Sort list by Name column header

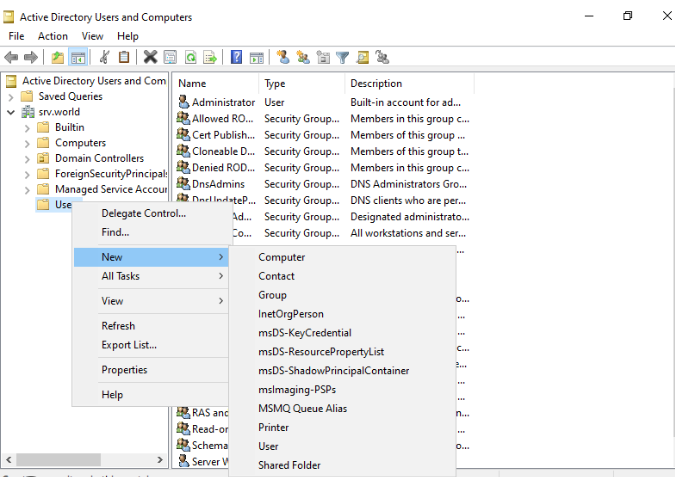click(x=216, y=84)
